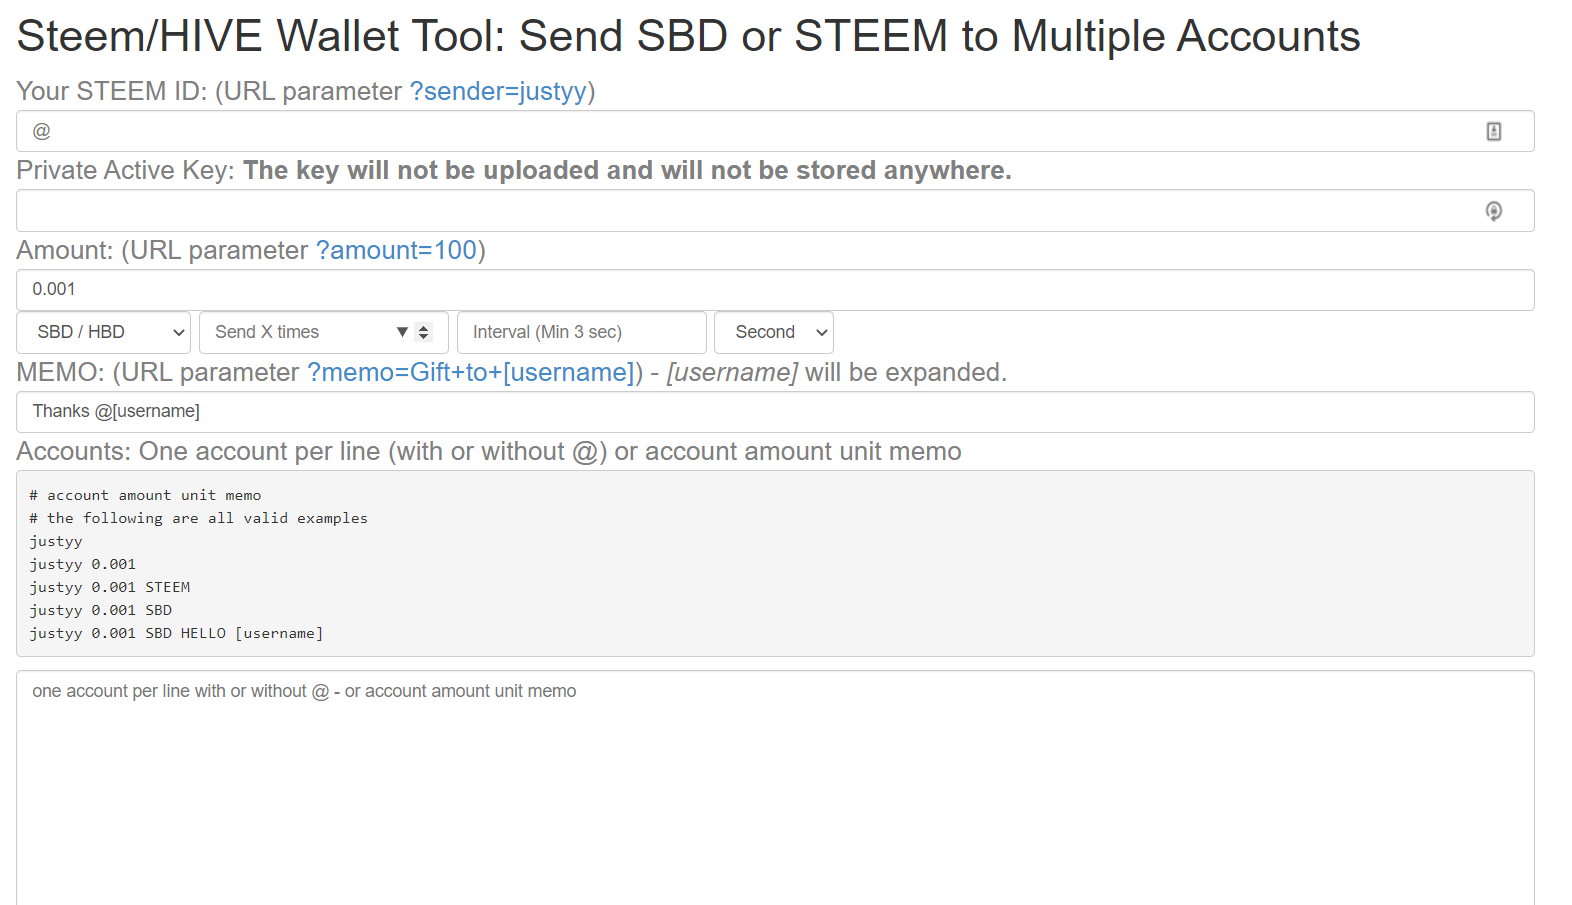The image size is (1572, 905).
Task: Open the Second time unit dropdown
Action: coord(773,332)
